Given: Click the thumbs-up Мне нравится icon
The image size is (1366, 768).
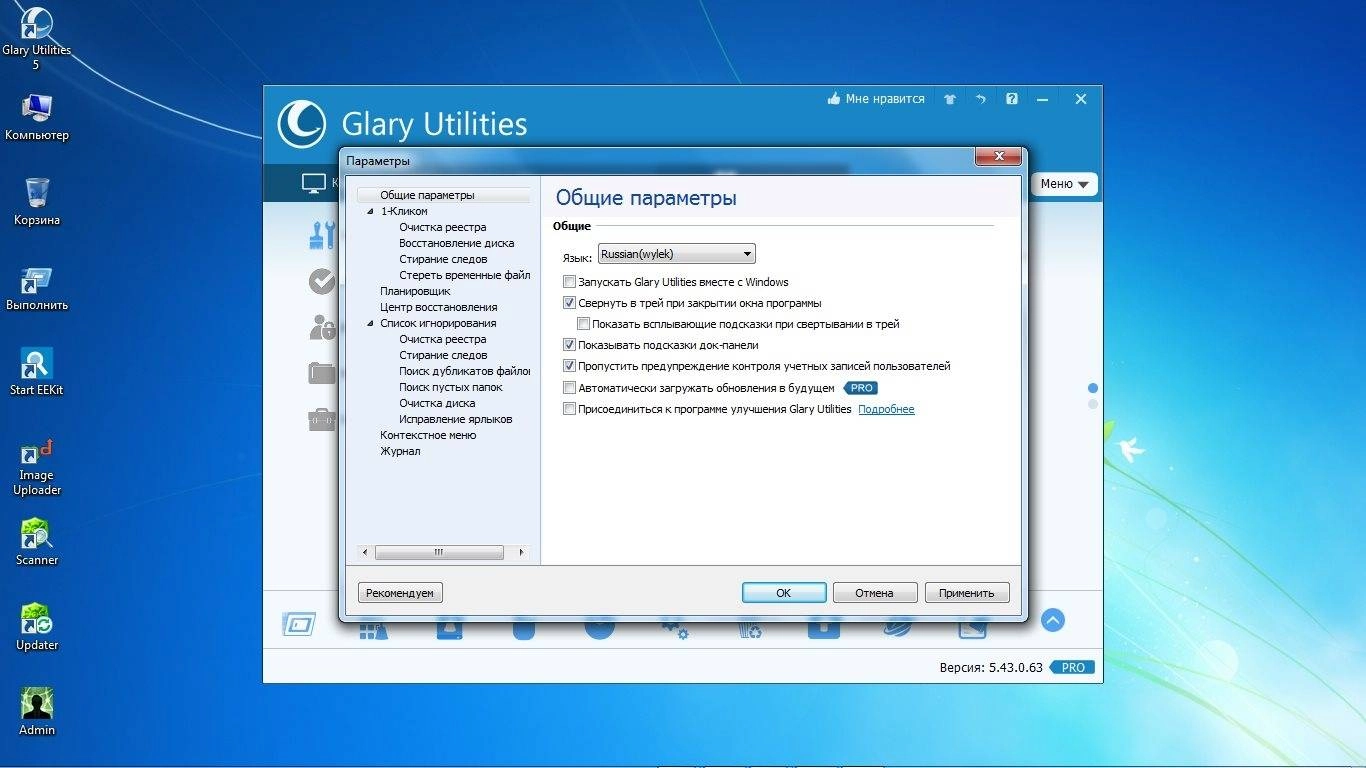Looking at the screenshot, I should [x=834, y=99].
